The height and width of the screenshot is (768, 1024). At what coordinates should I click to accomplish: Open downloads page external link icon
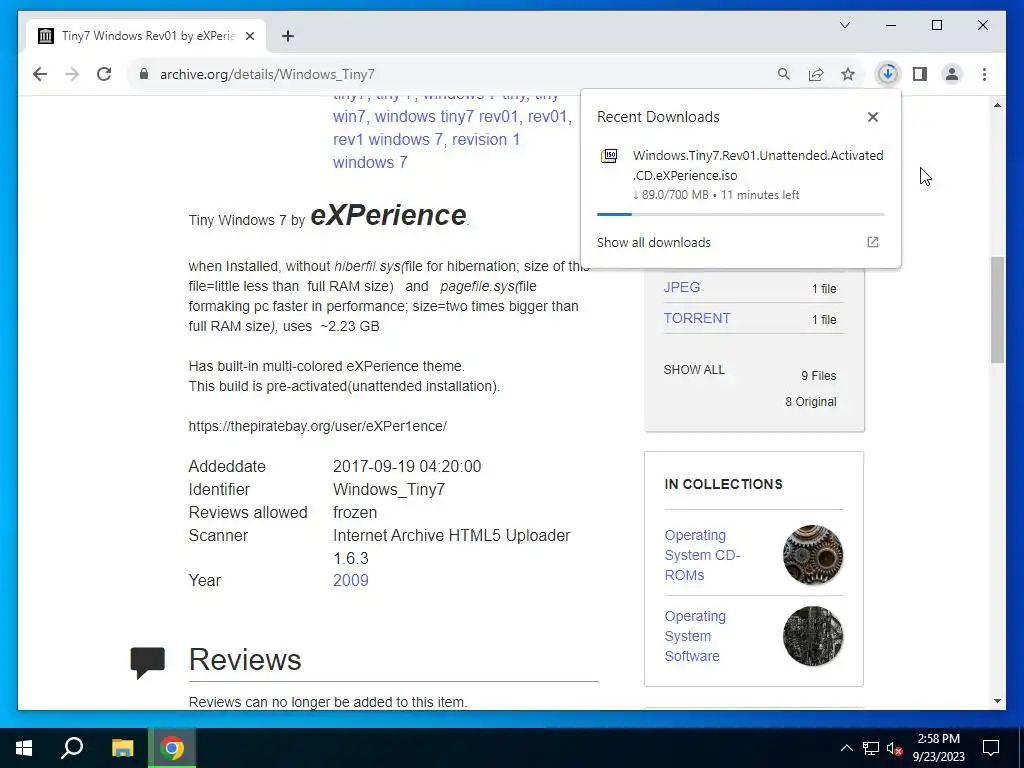872,242
